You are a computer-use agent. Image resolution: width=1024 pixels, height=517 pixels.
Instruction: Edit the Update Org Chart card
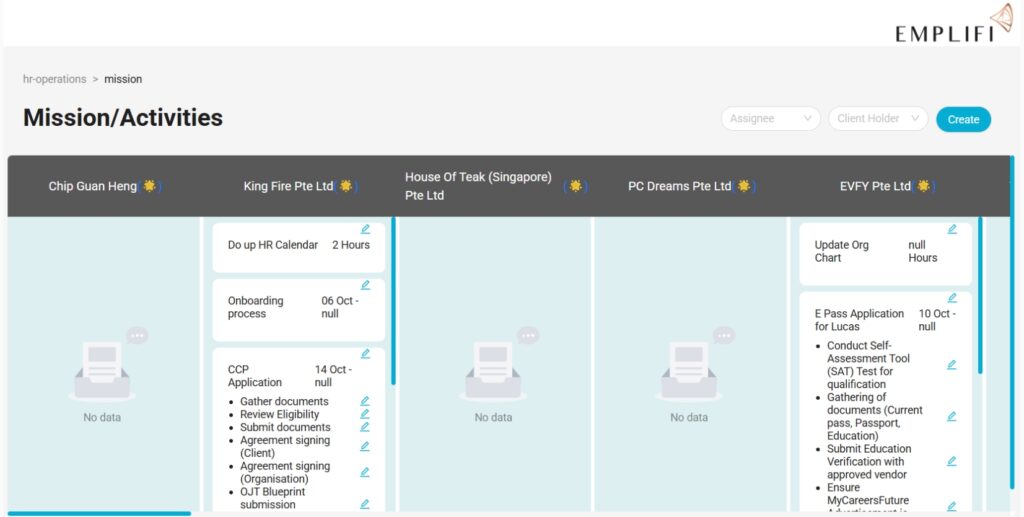pos(952,229)
